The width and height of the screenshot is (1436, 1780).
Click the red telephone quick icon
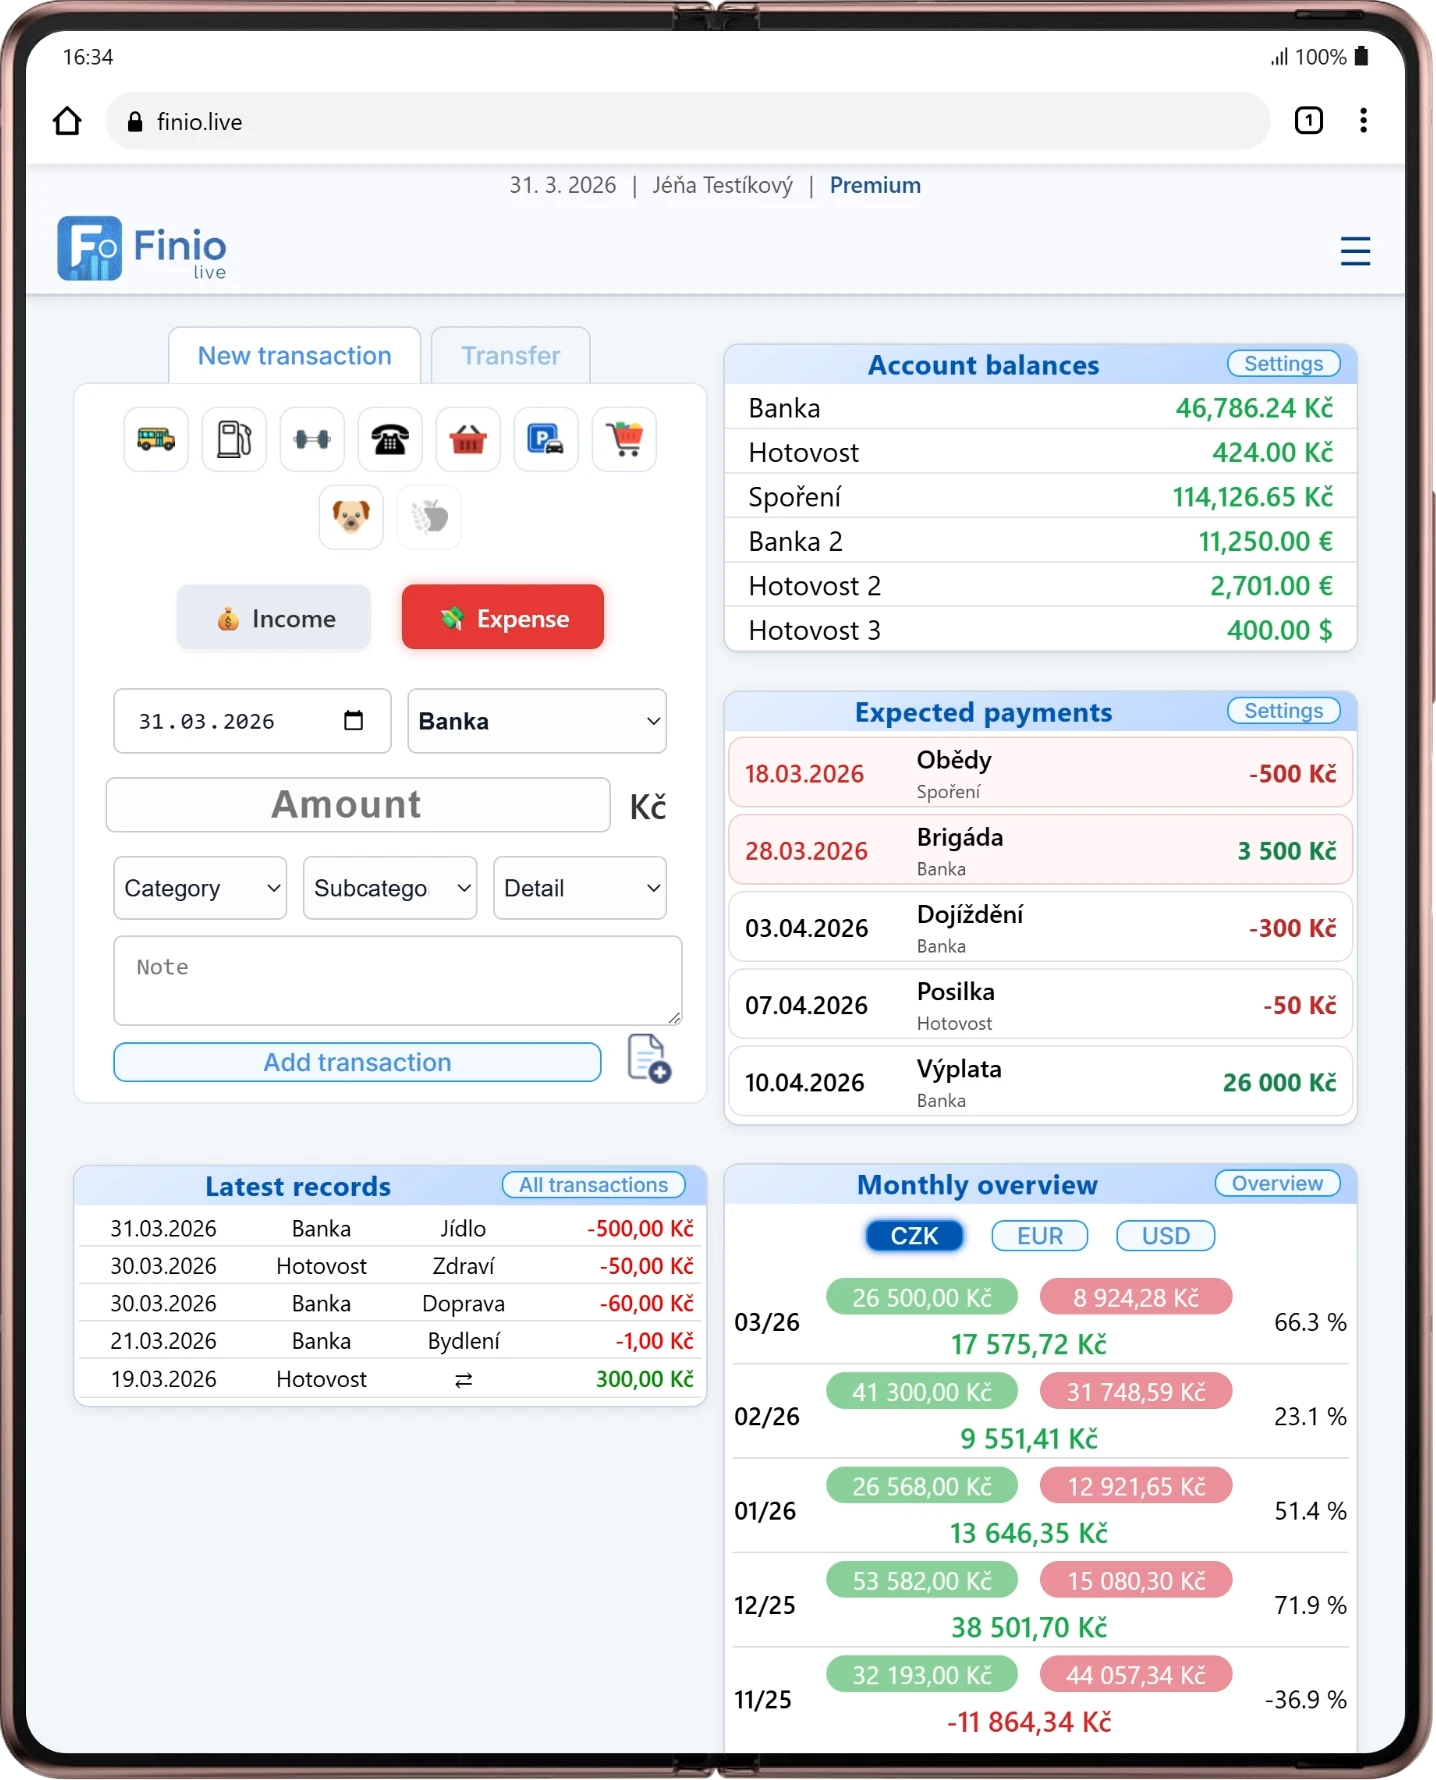390,439
